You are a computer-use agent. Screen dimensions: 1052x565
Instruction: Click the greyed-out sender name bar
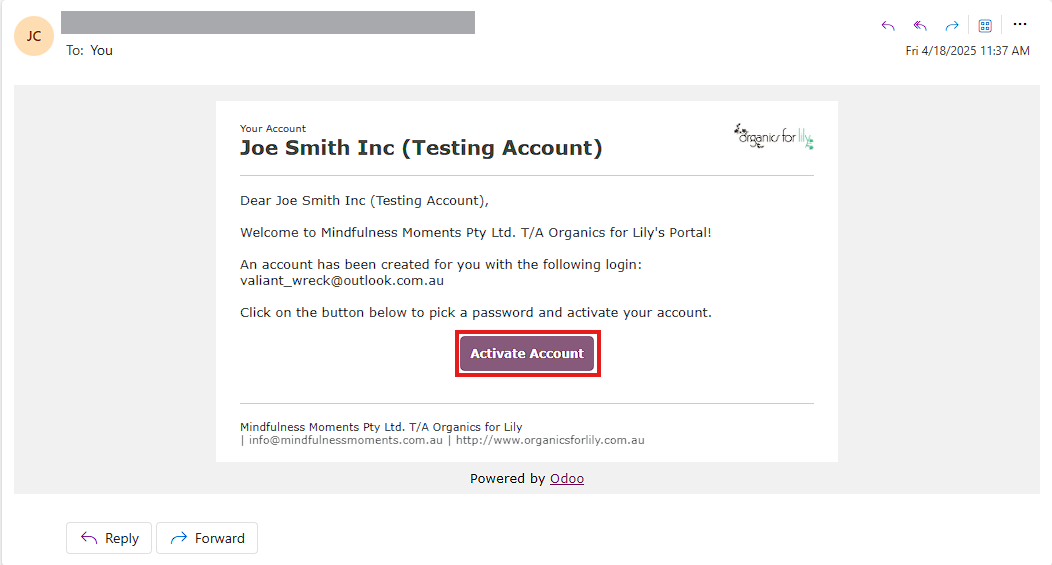click(x=268, y=22)
